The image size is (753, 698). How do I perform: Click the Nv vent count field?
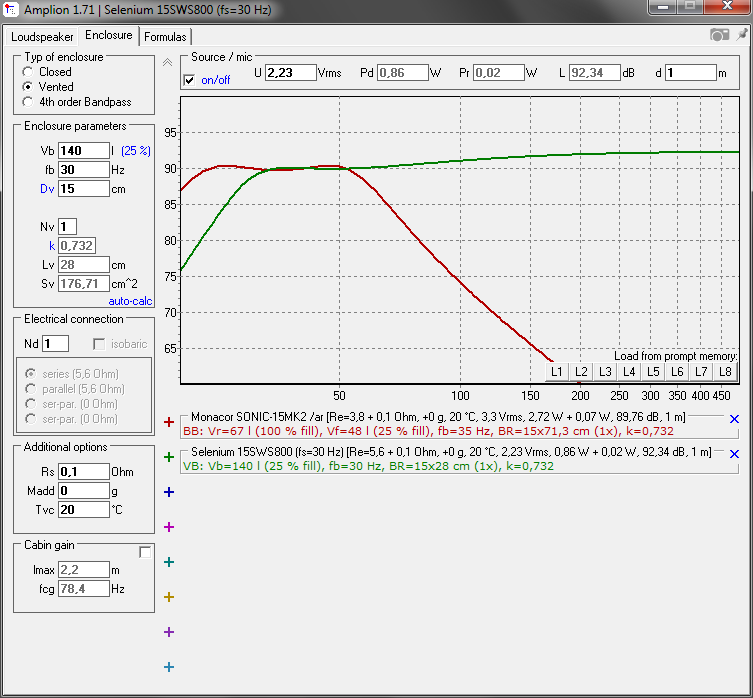pyautogui.click(x=67, y=227)
